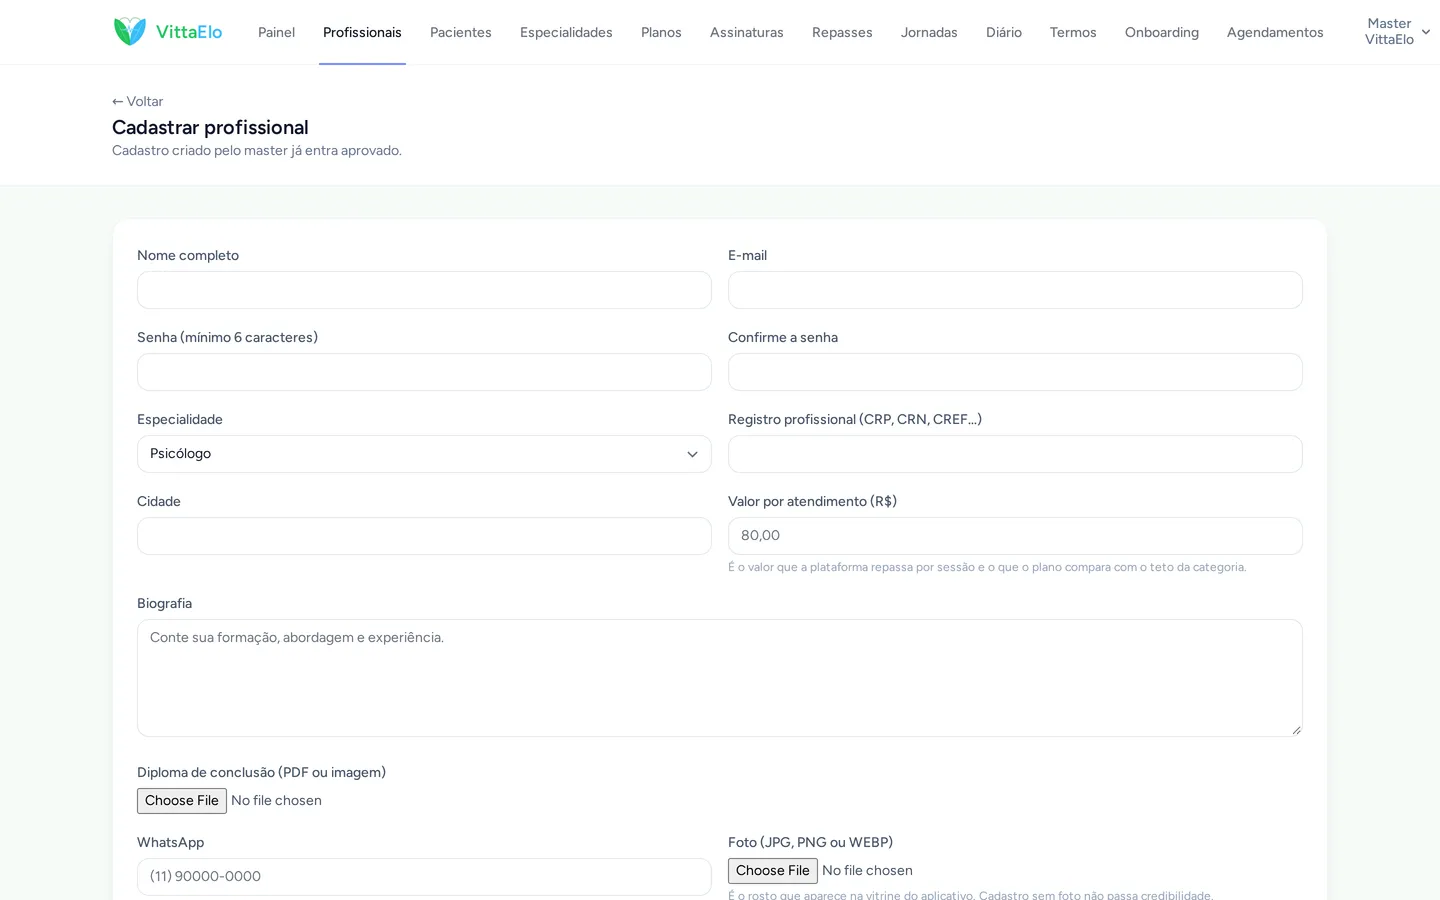Select the Repasses tab
This screenshot has width=1440, height=900.
(x=842, y=32)
